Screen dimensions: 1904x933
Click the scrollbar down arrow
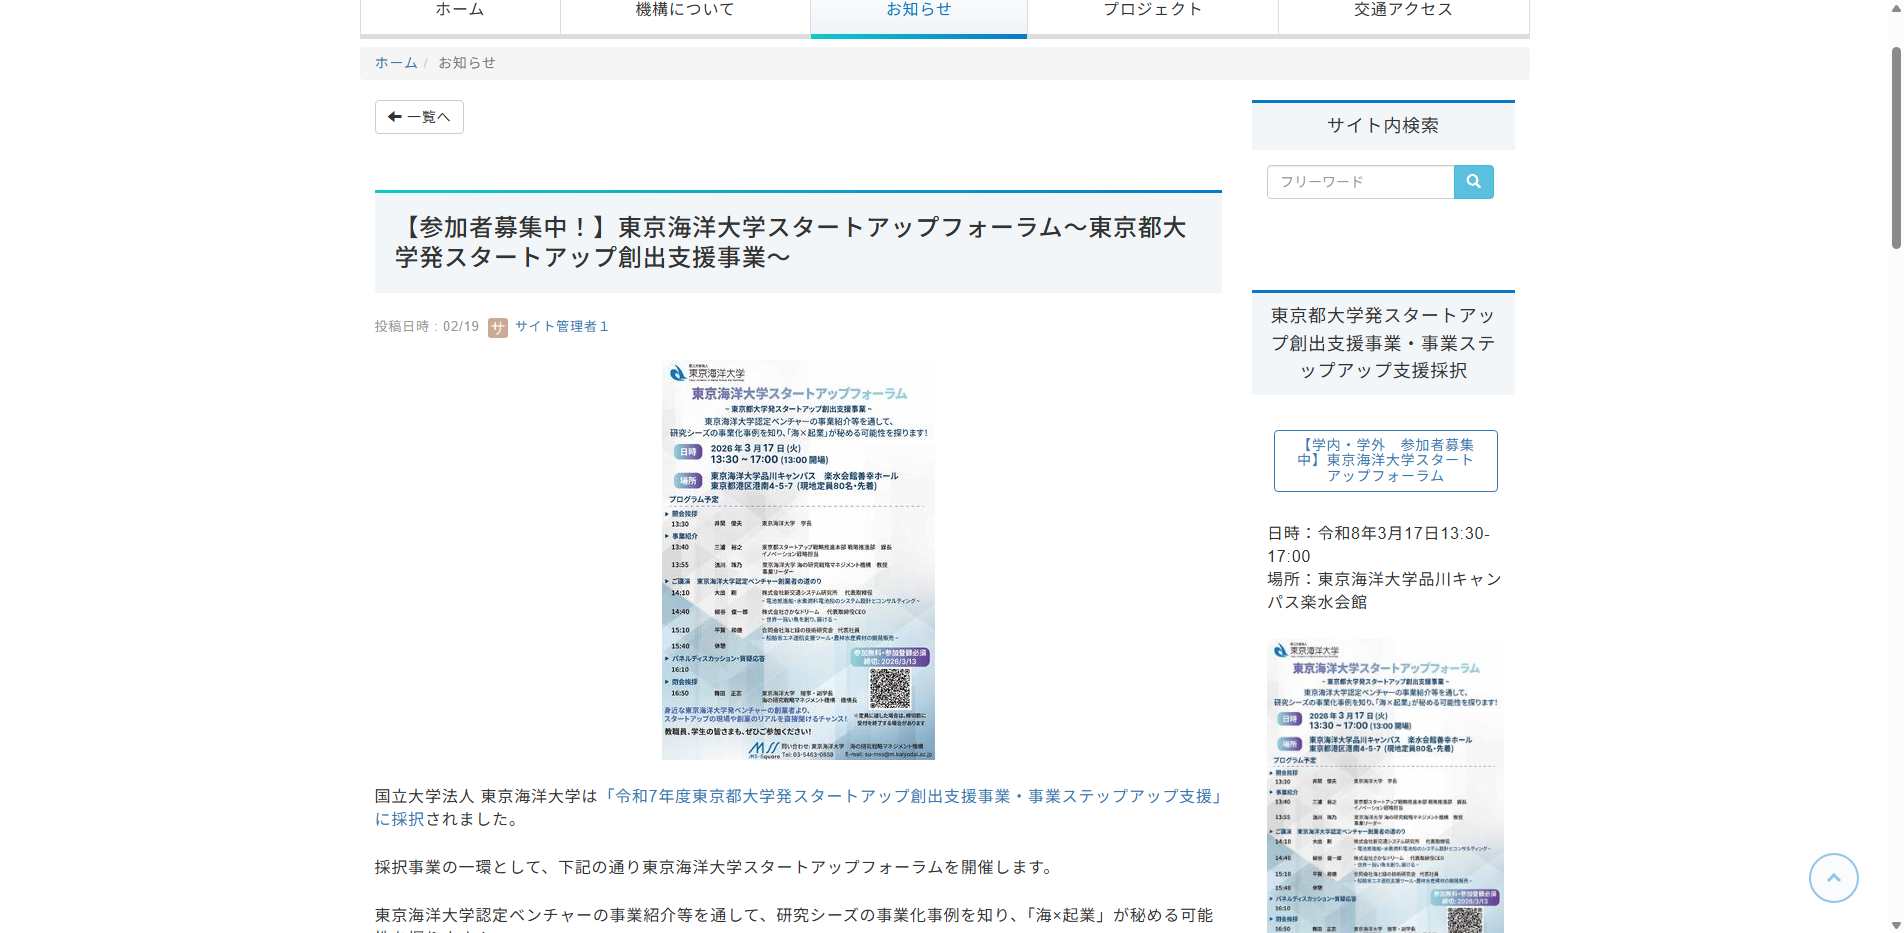[1895, 925]
